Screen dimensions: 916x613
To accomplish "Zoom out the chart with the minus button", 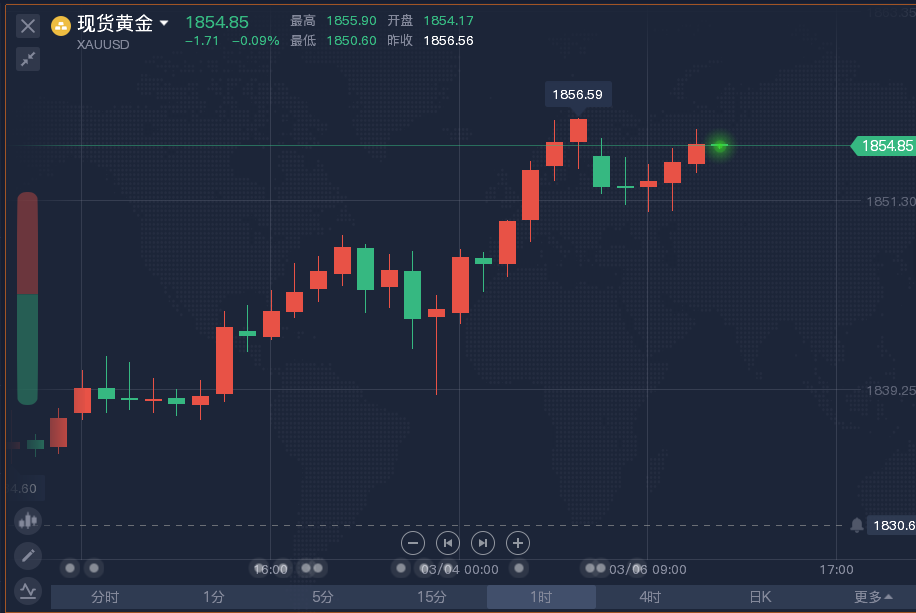I will pyautogui.click(x=413, y=543).
